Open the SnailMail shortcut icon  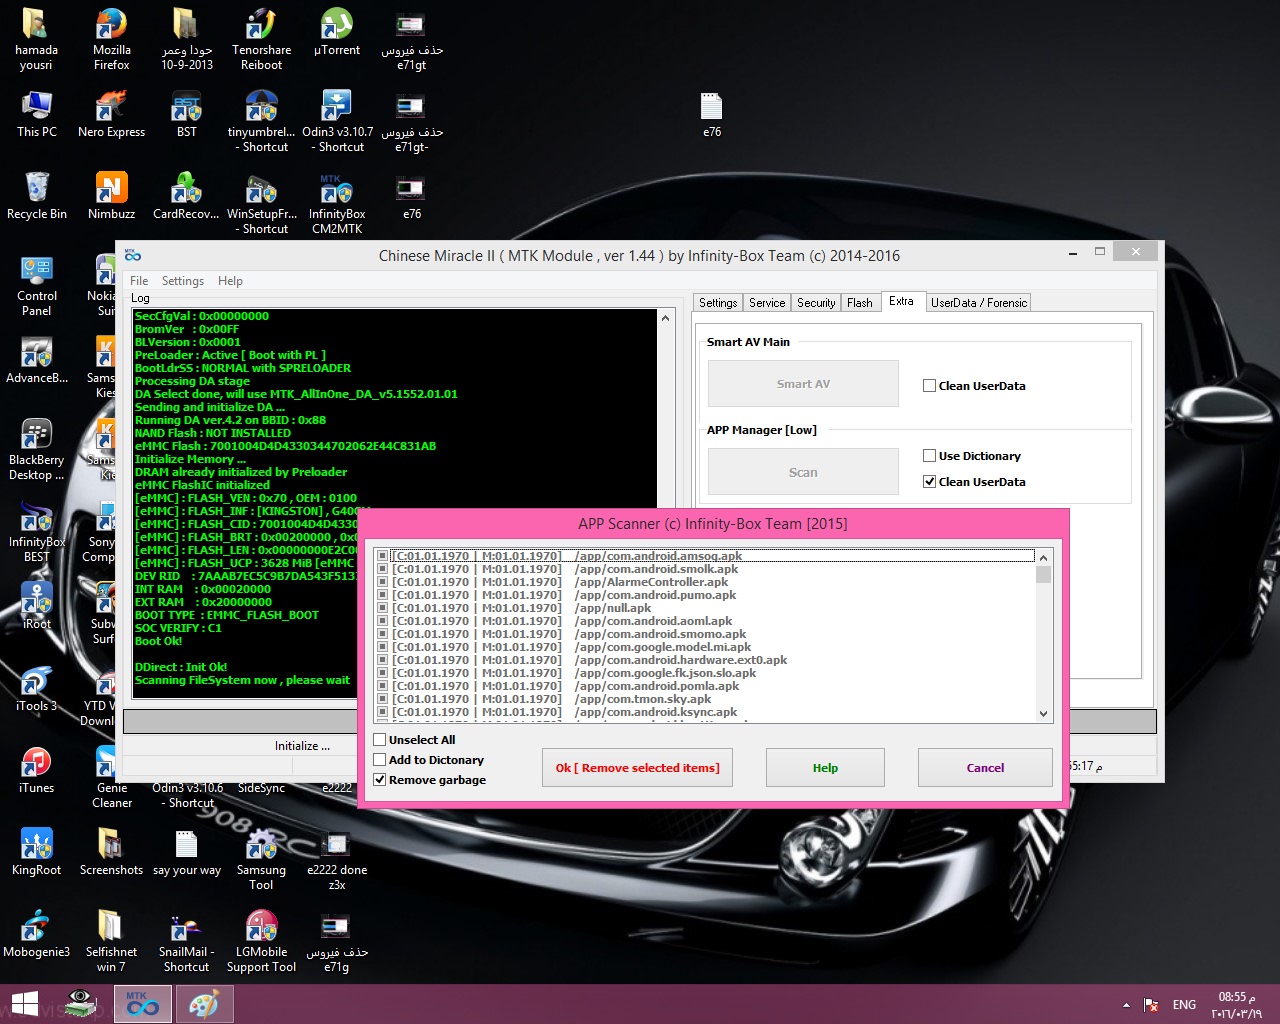pos(187,942)
